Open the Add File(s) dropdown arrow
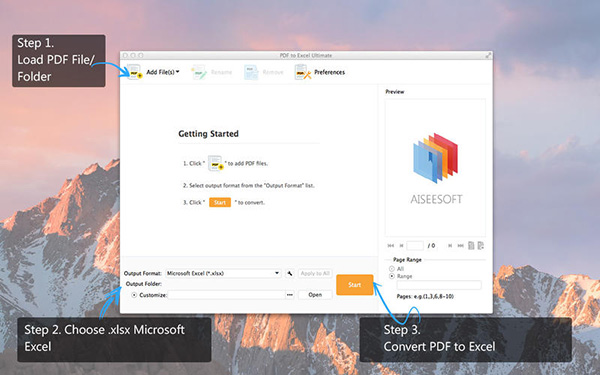600x375 pixels. pyautogui.click(x=178, y=72)
